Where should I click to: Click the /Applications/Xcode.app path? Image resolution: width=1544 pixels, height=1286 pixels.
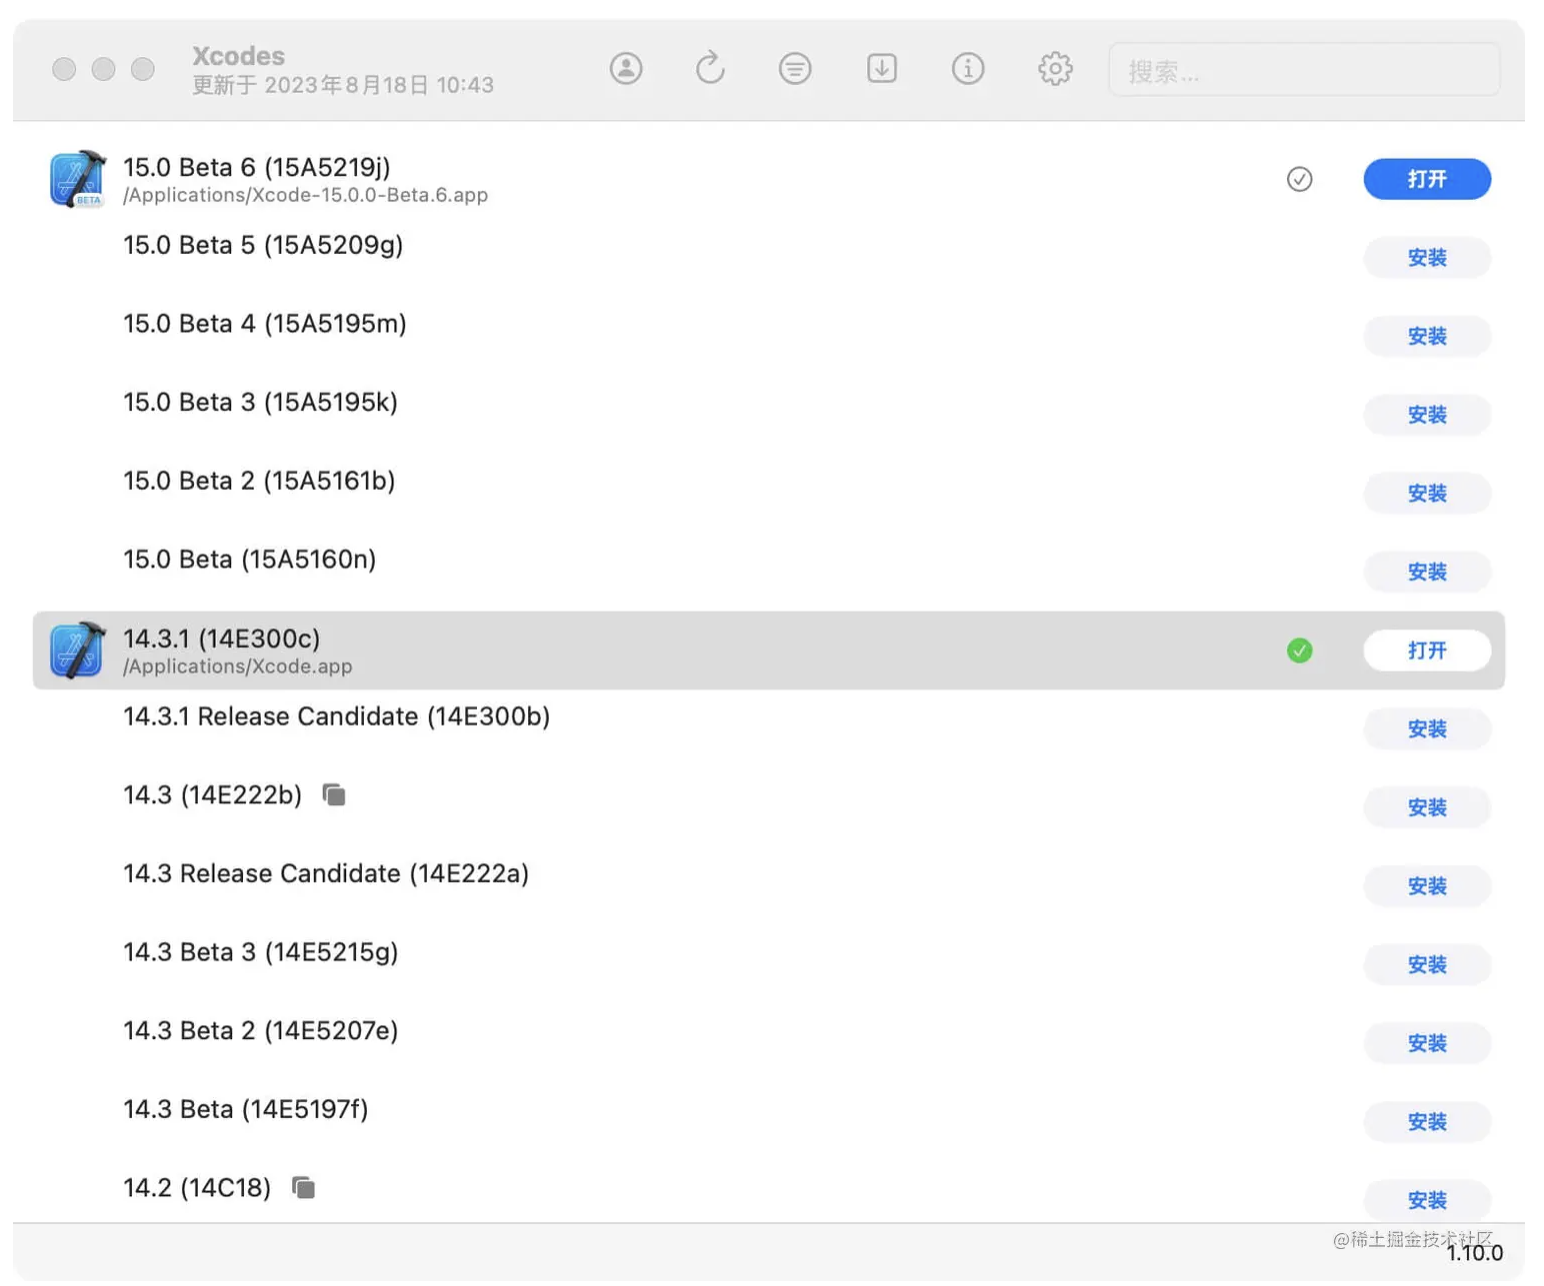(237, 666)
